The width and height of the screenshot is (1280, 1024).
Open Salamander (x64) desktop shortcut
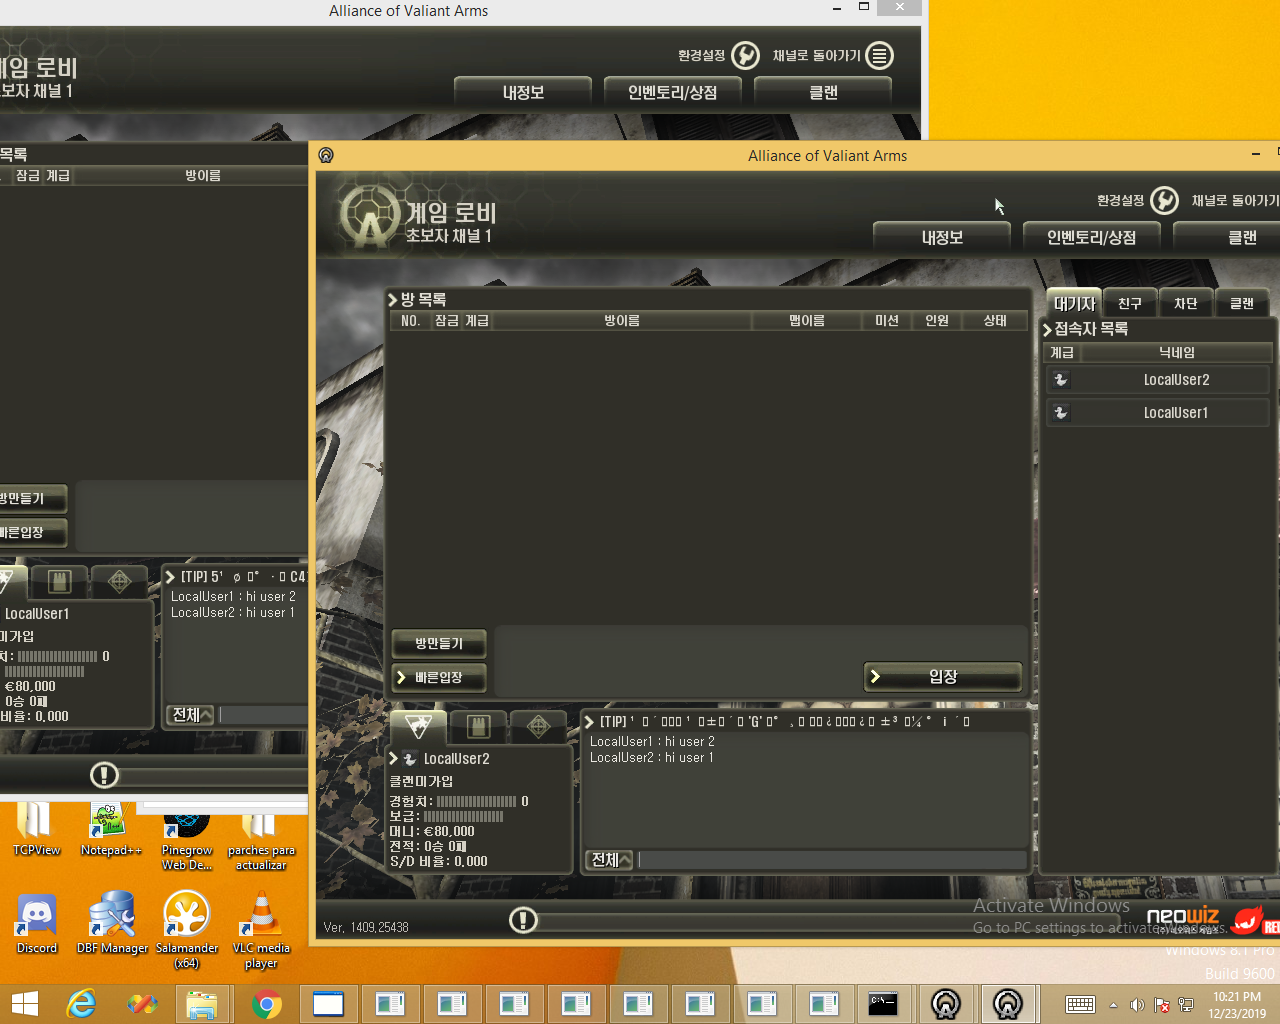(x=187, y=930)
